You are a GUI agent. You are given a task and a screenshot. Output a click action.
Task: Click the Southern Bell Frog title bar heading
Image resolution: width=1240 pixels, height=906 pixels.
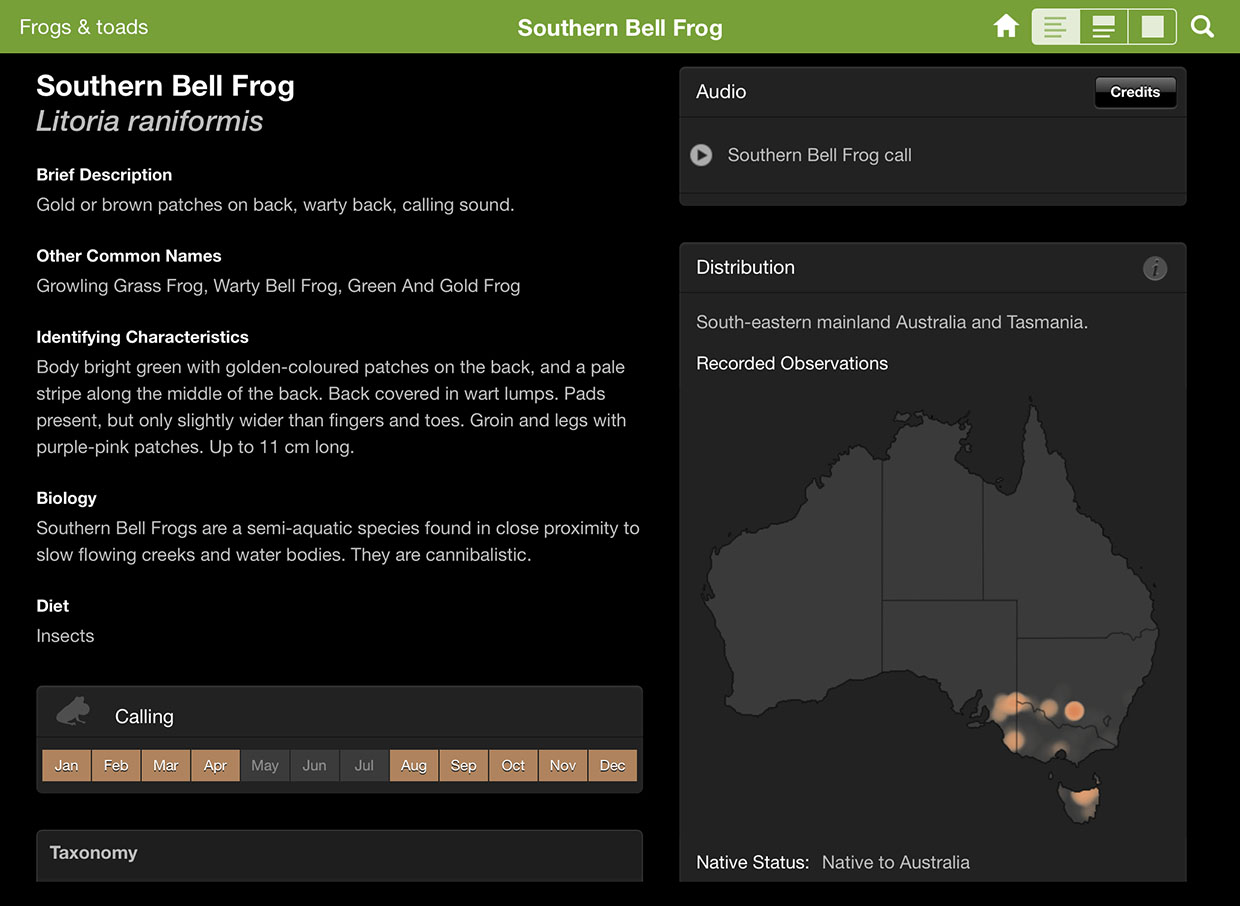[x=619, y=28]
